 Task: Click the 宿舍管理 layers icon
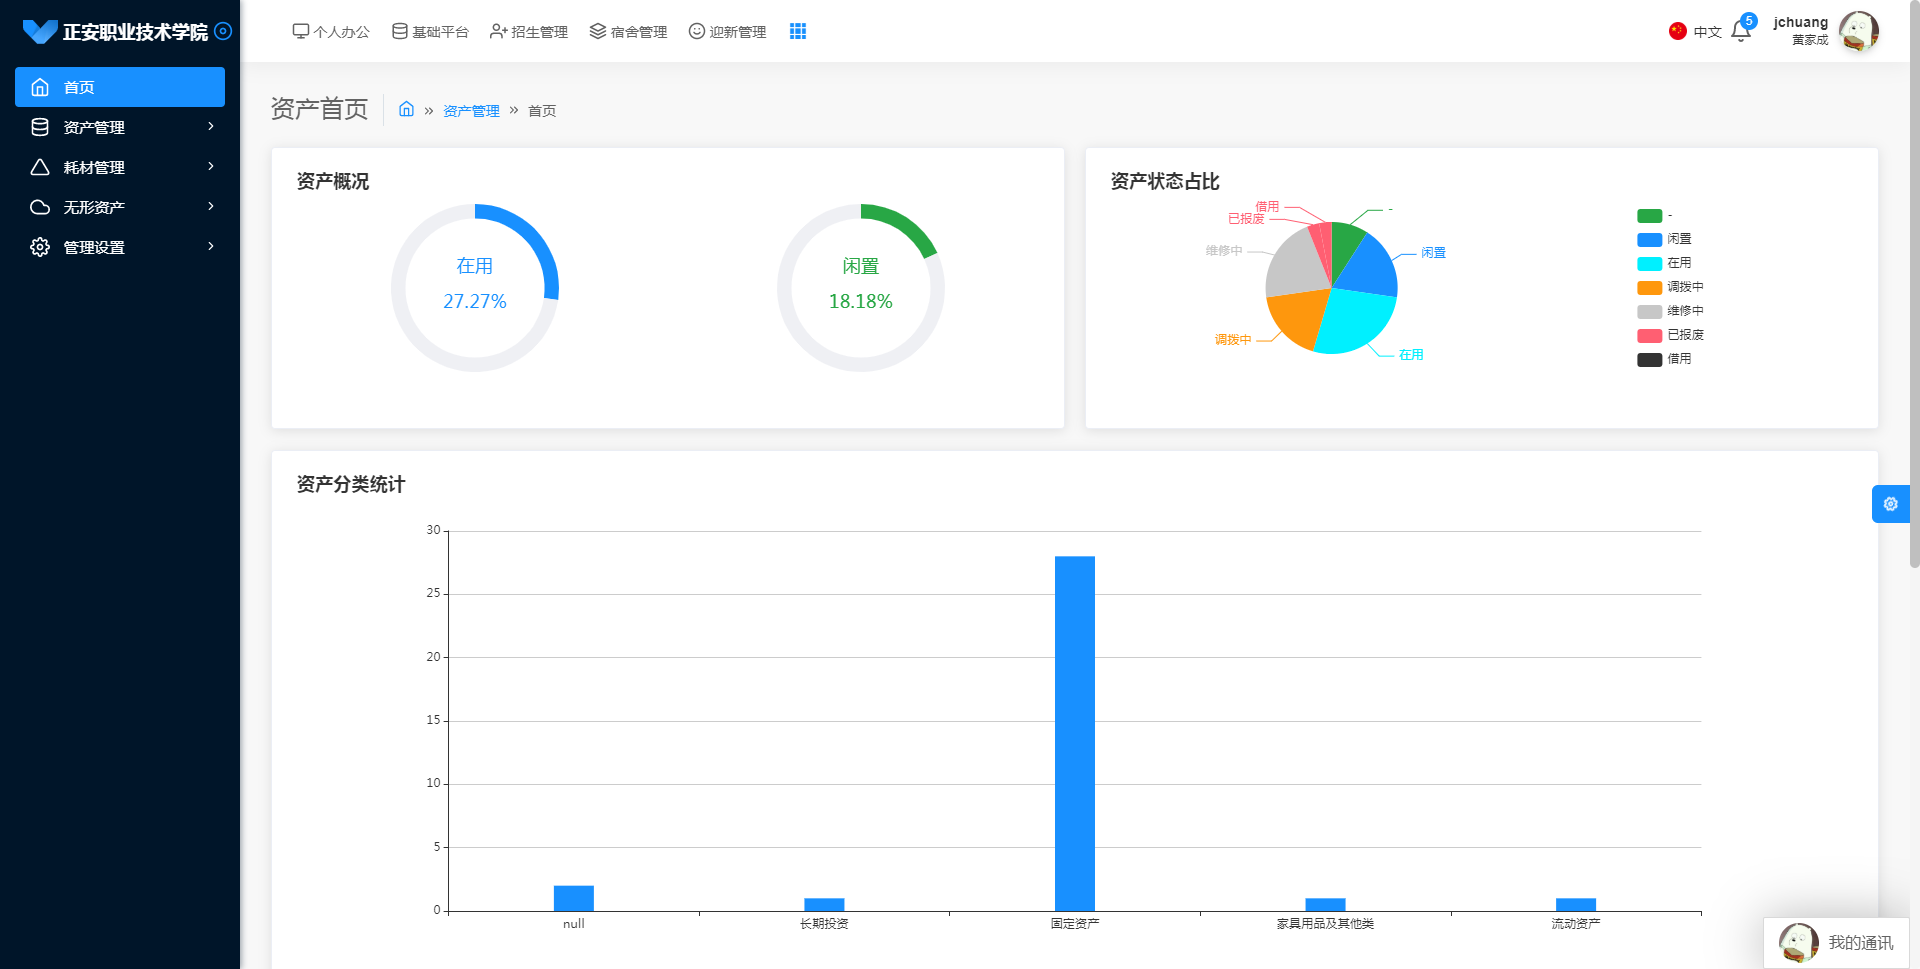click(597, 31)
